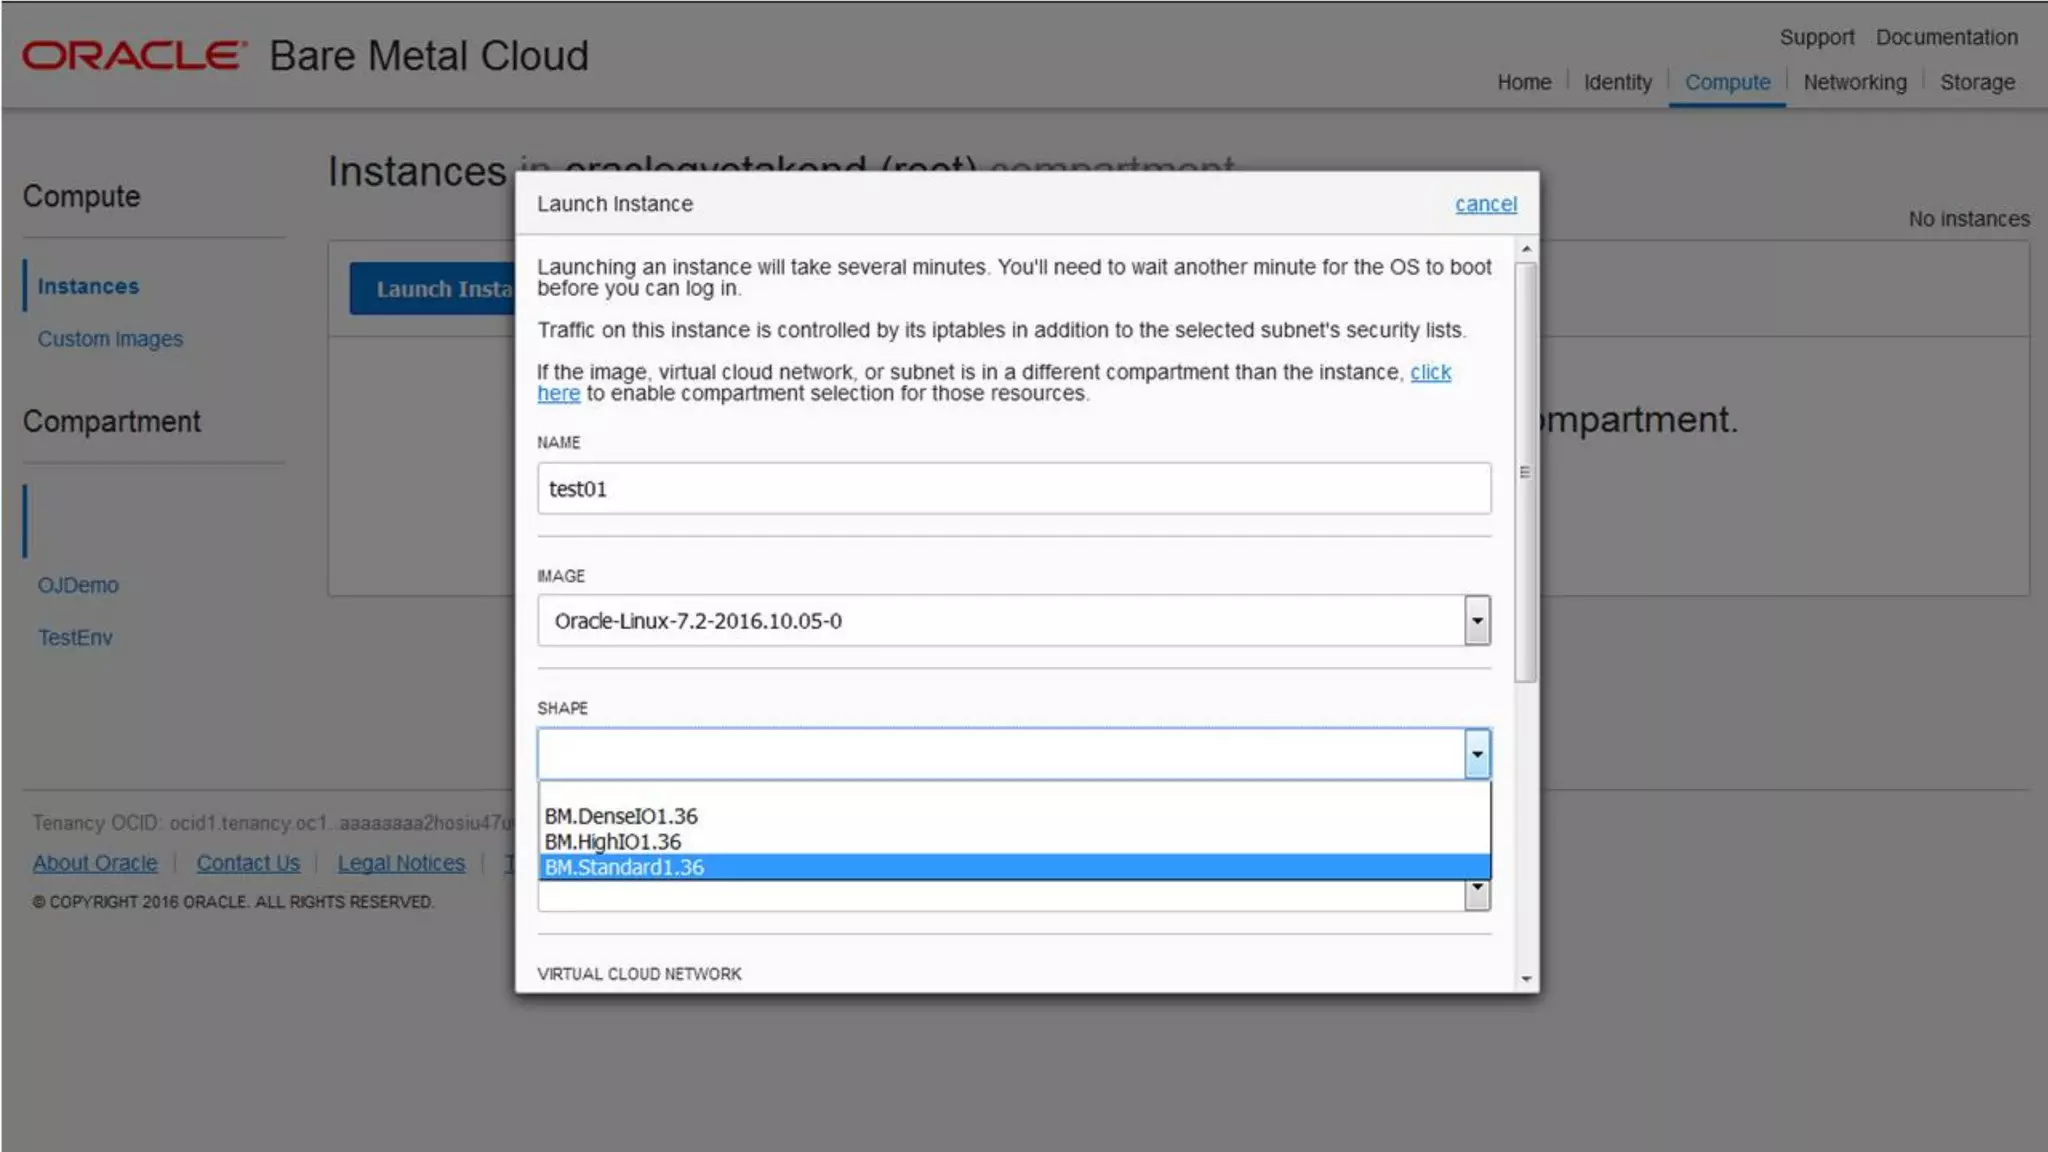Click cancel link in Launch Instance dialog
Viewport: 2048px width, 1152px height.
click(1485, 204)
